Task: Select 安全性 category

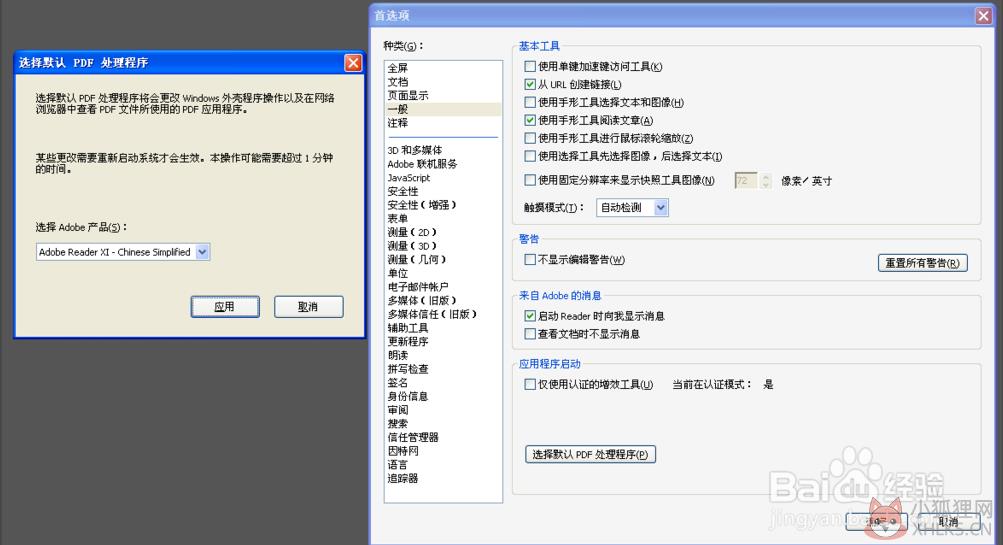Action: 403,191
